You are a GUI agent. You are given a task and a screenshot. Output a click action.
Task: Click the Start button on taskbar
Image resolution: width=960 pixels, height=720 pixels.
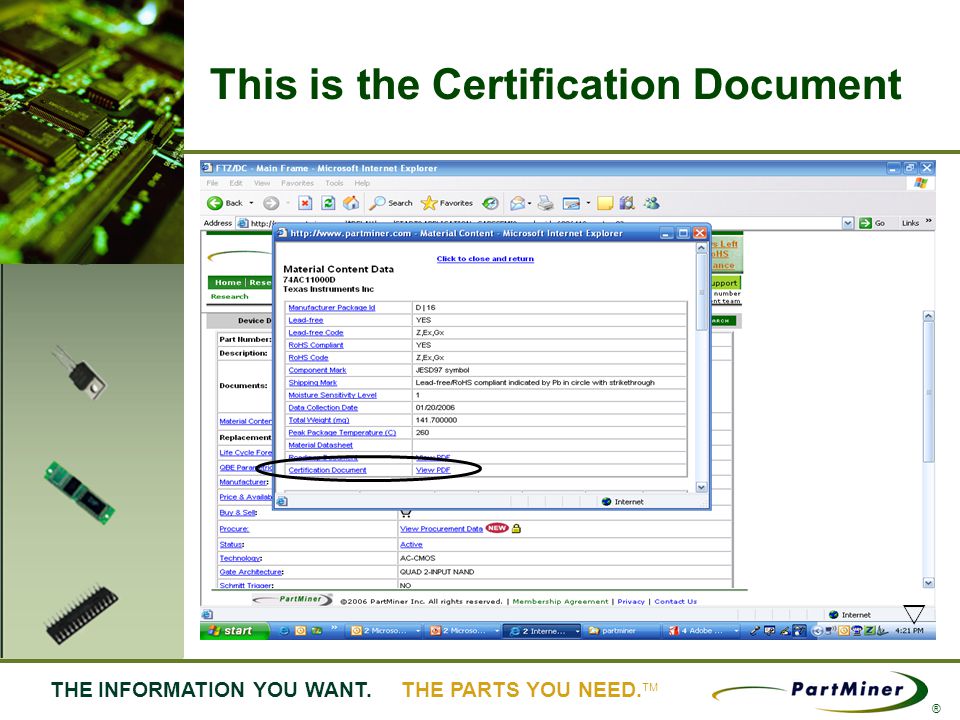(234, 631)
